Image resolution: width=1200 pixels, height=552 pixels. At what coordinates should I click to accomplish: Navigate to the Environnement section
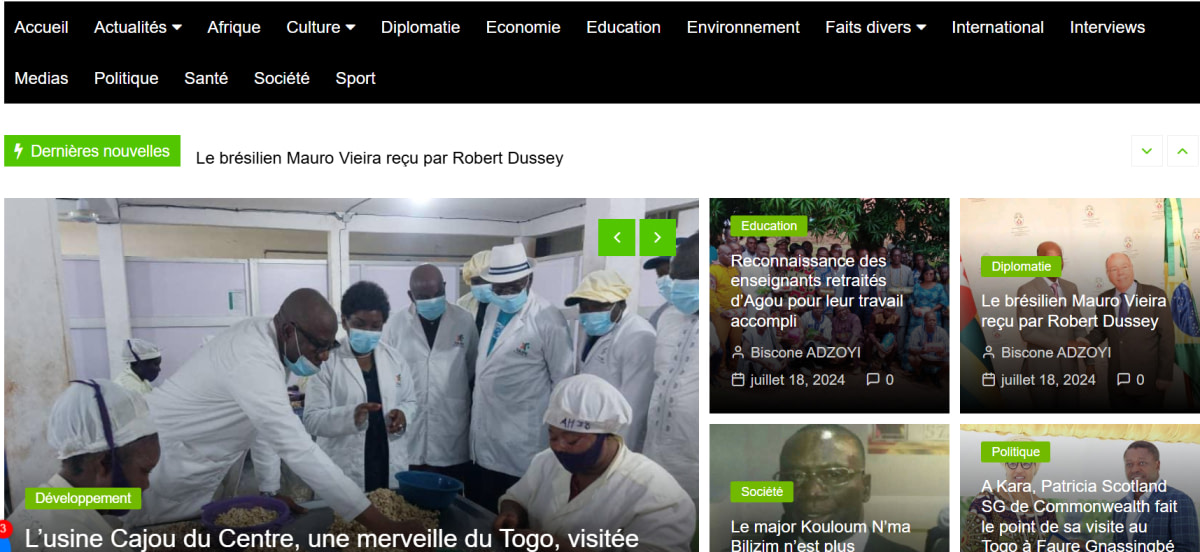click(743, 28)
